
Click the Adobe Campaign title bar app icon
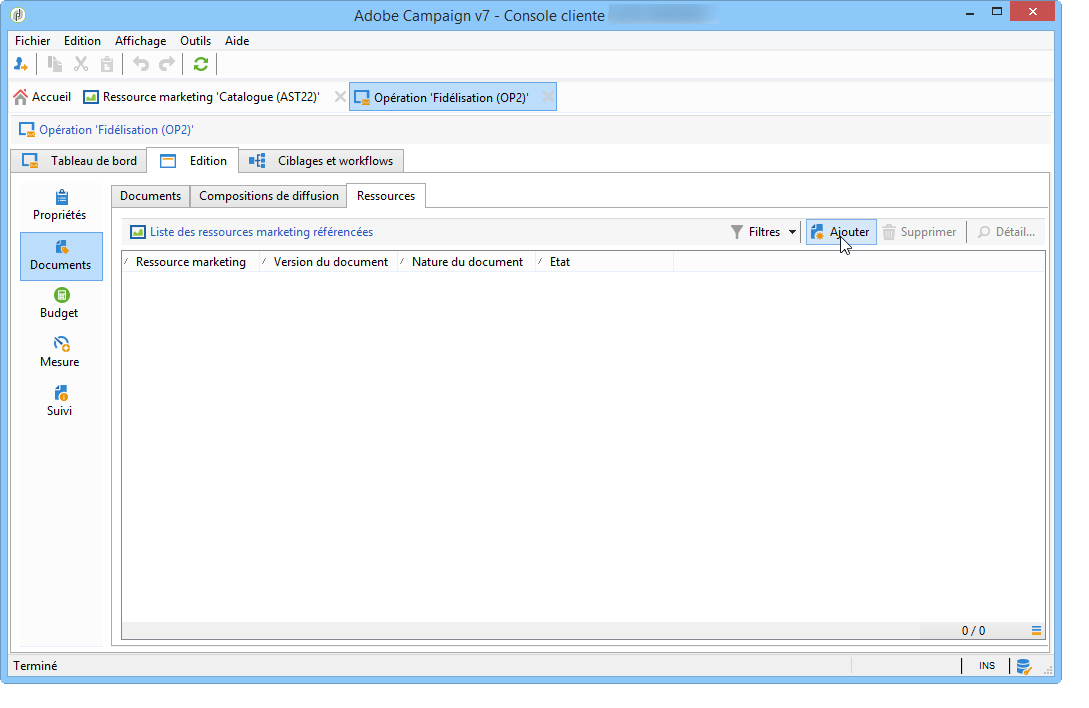click(x=18, y=15)
